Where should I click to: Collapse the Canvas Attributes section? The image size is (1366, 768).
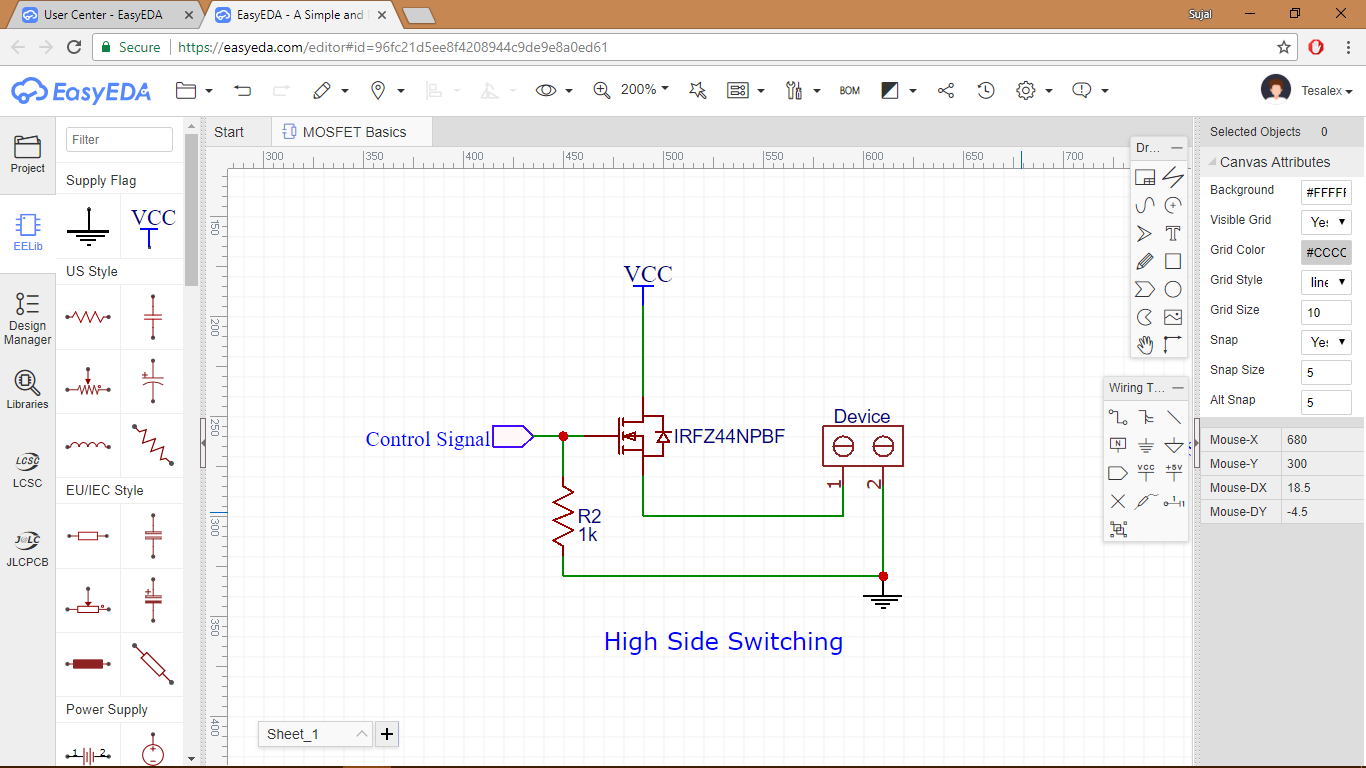click(1214, 161)
